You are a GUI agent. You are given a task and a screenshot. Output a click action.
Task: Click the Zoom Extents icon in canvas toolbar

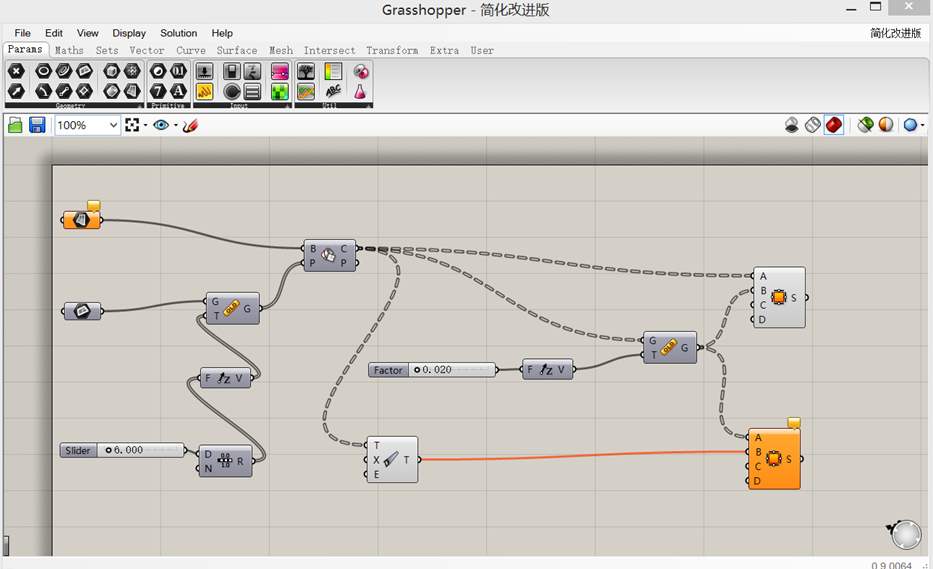[132, 125]
